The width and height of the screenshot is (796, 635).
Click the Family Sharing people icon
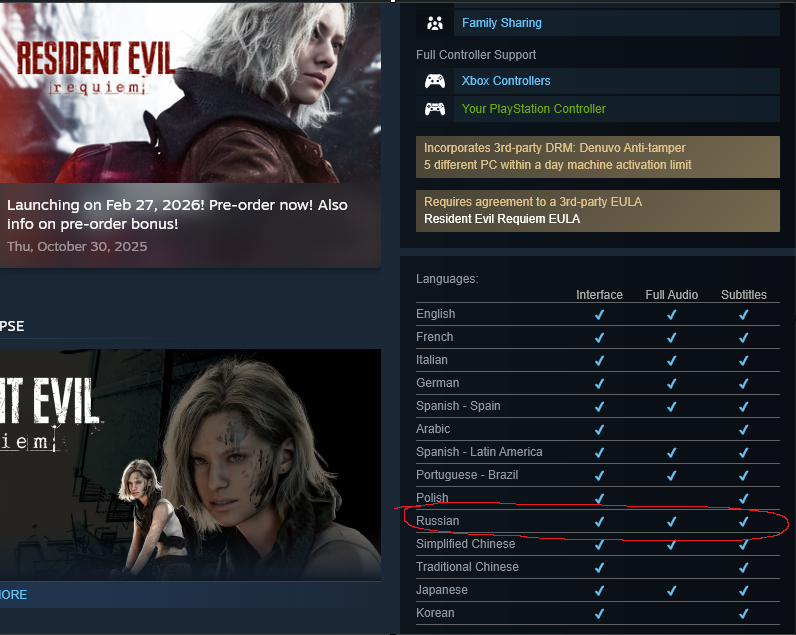pos(435,23)
